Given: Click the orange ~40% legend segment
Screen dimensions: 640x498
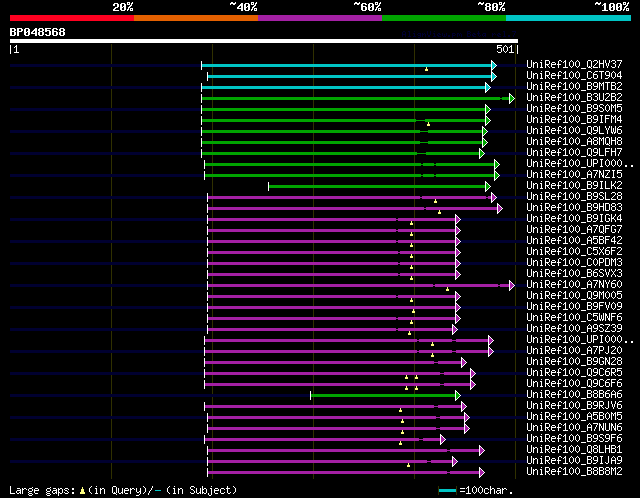Looking at the screenshot, I should point(196,18).
